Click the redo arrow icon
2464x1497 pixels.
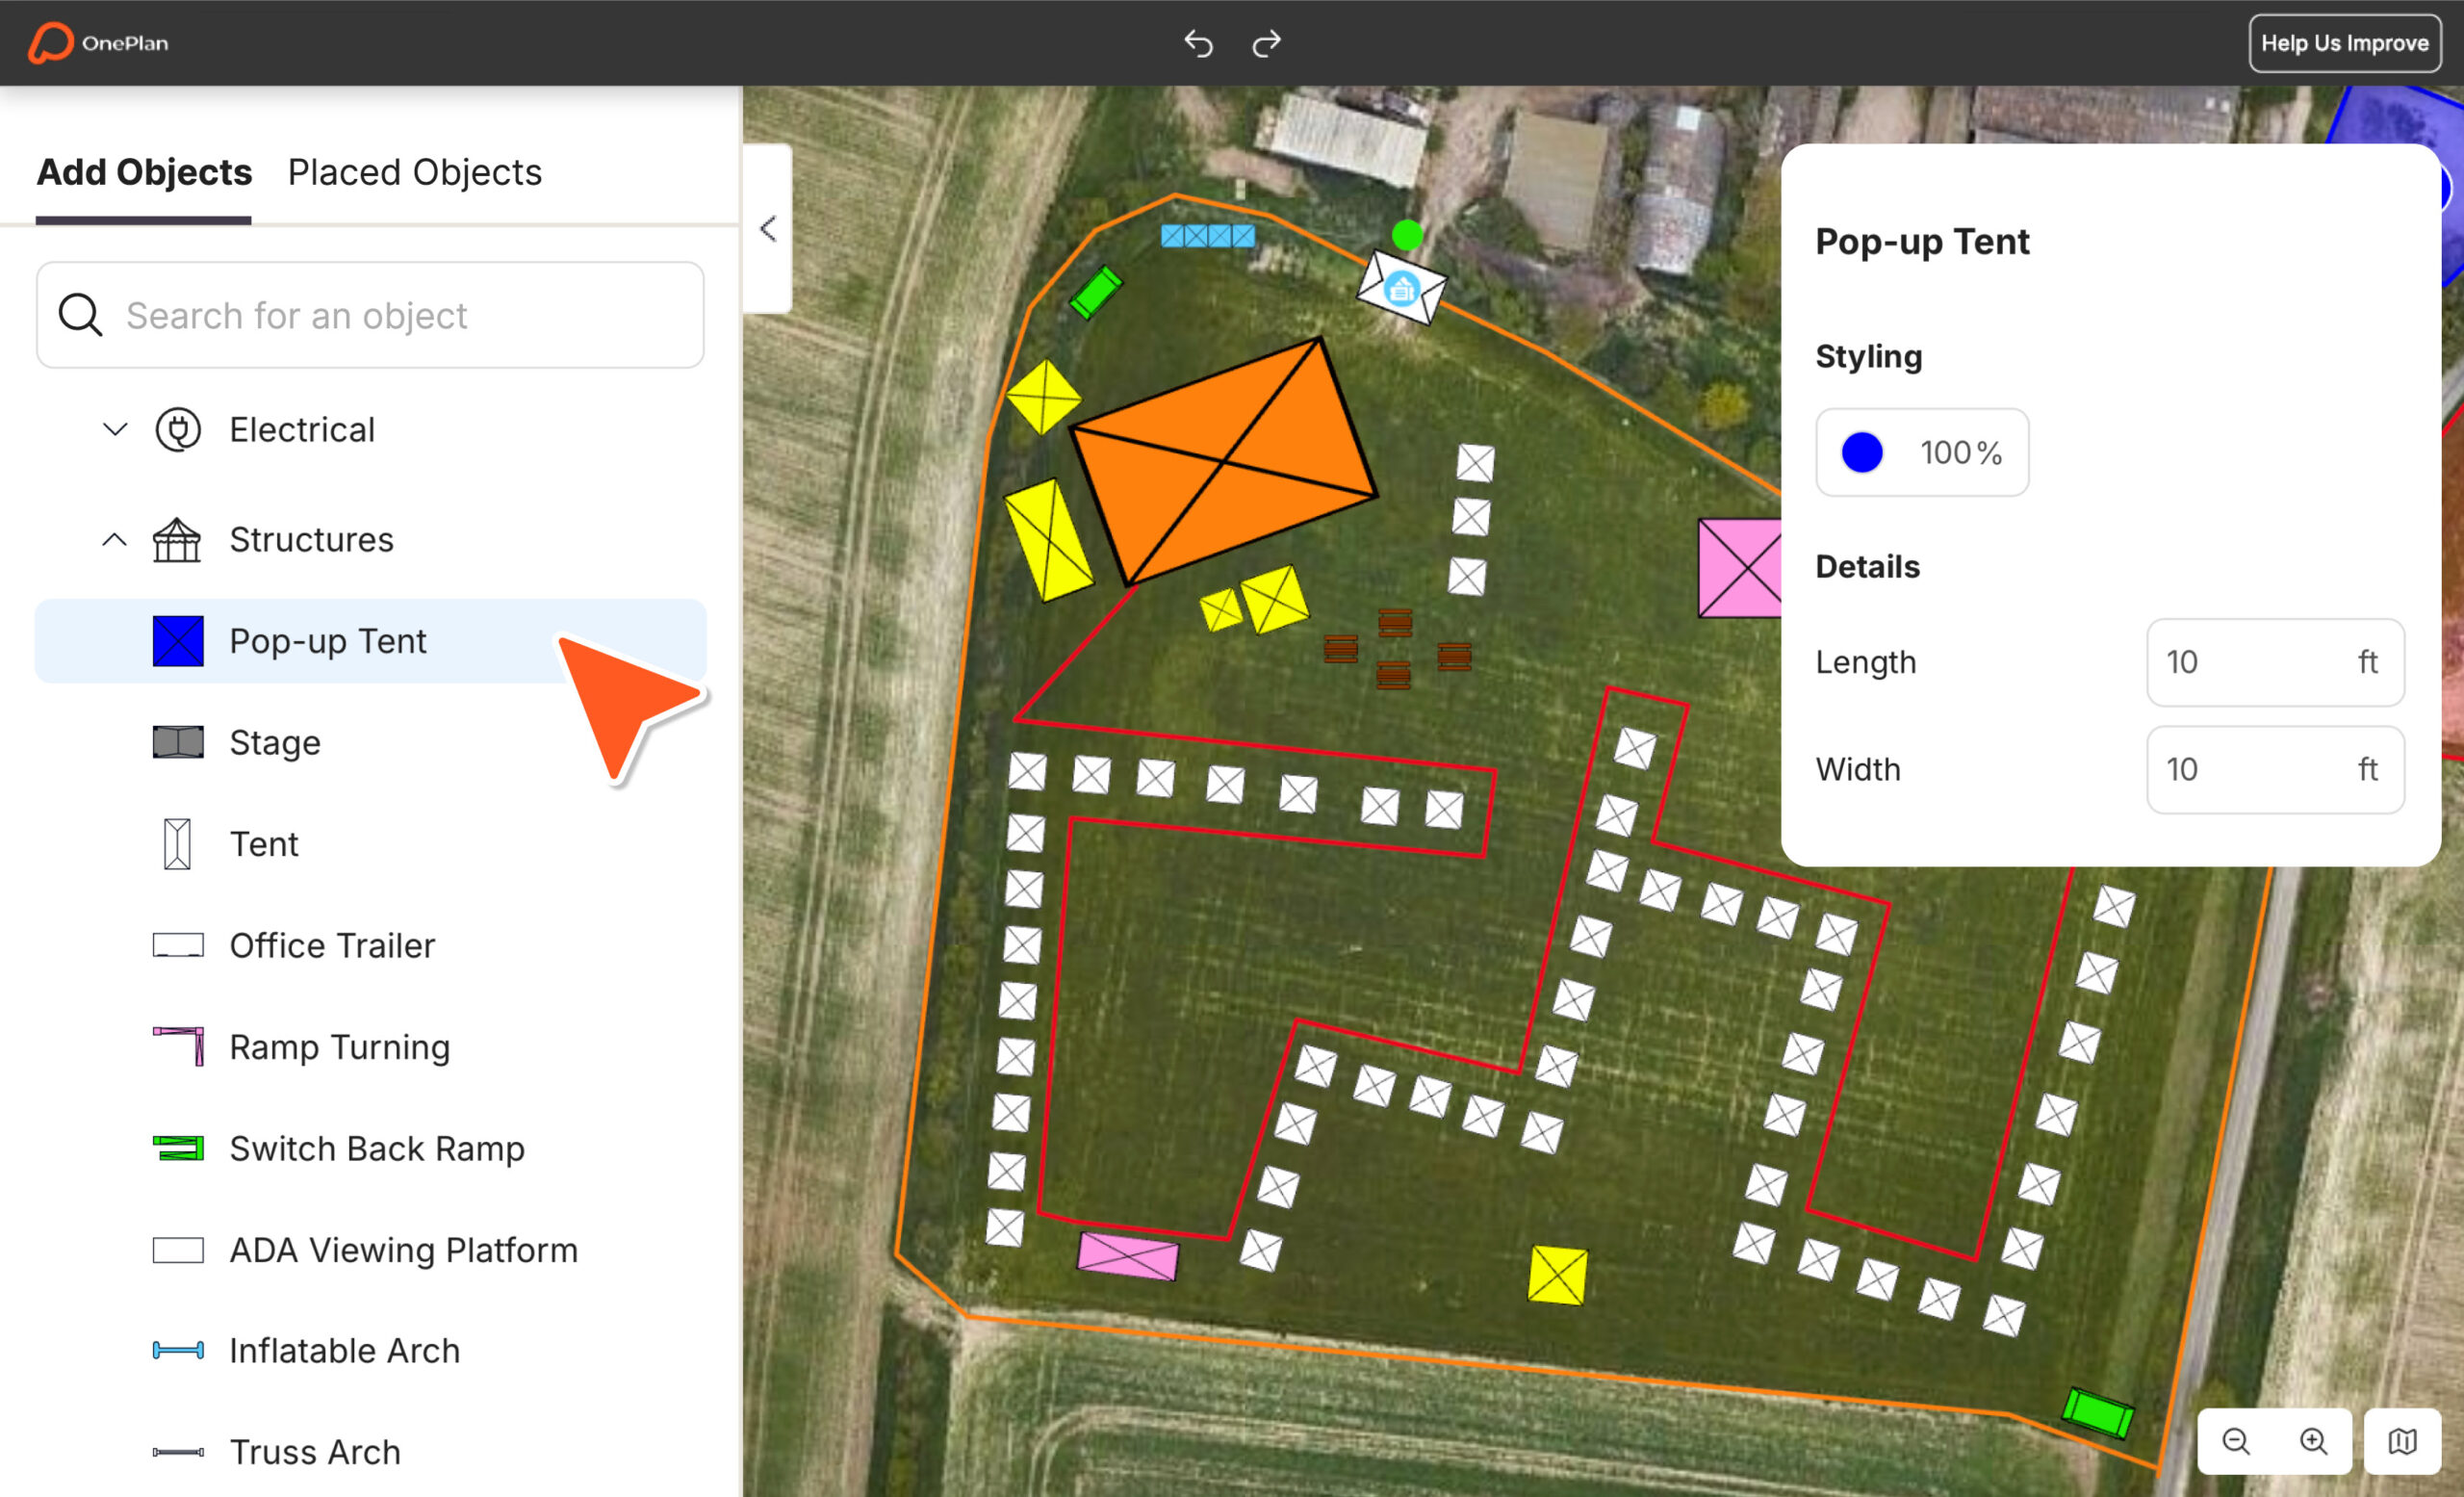point(1266,43)
